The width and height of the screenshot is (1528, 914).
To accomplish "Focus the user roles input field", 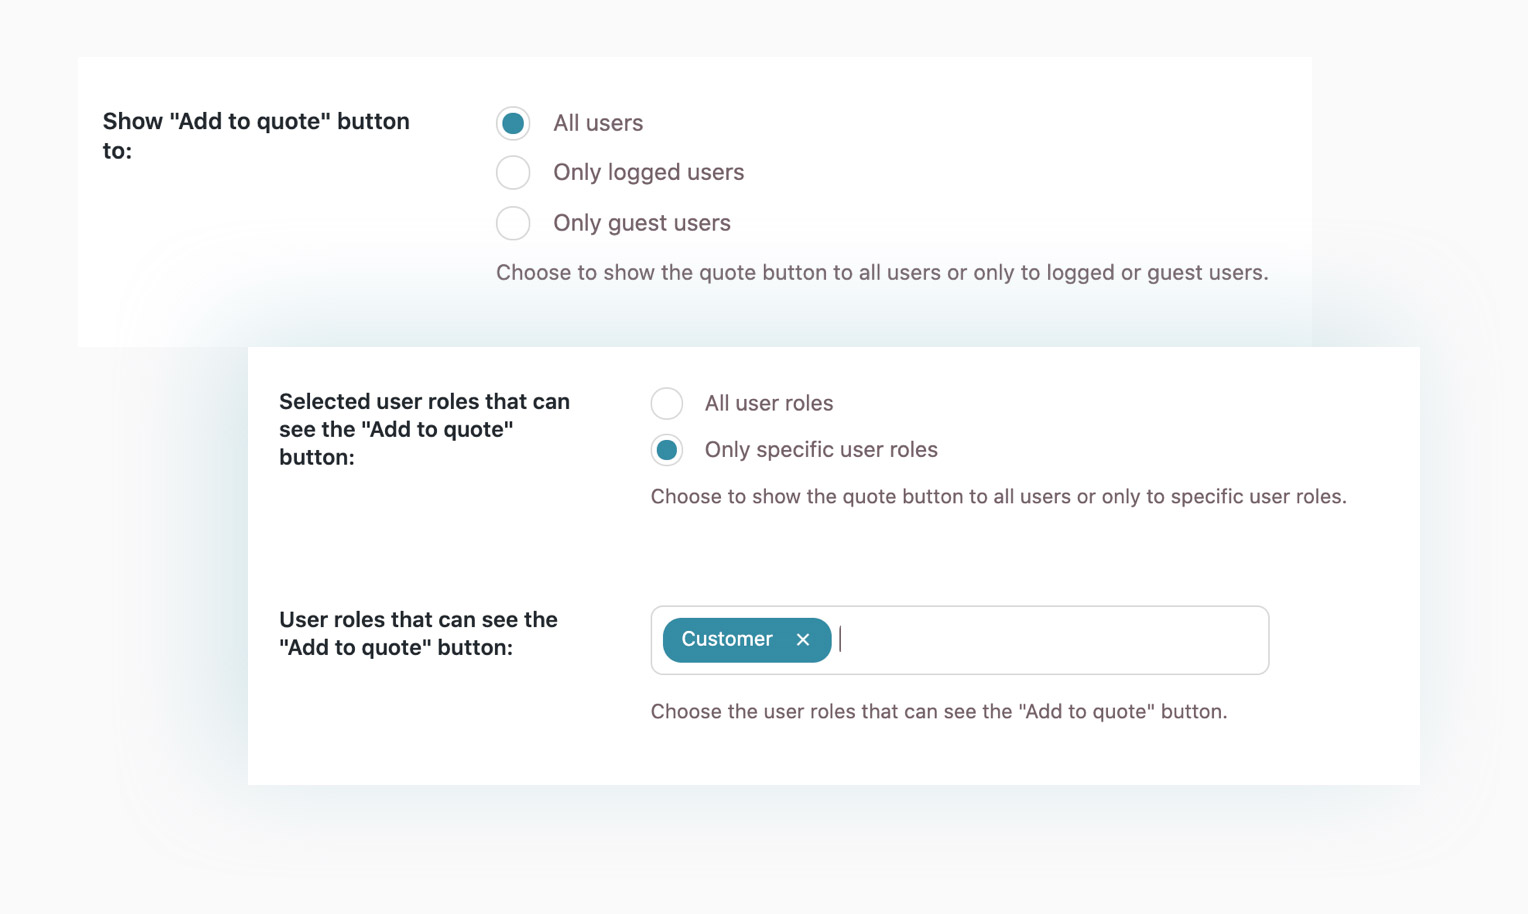I will point(1050,640).
